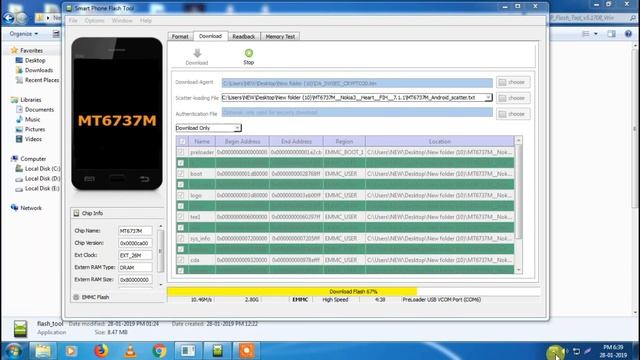Click the Explorer help question-mark icon
640x360 pixels.
[x=628, y=34]
